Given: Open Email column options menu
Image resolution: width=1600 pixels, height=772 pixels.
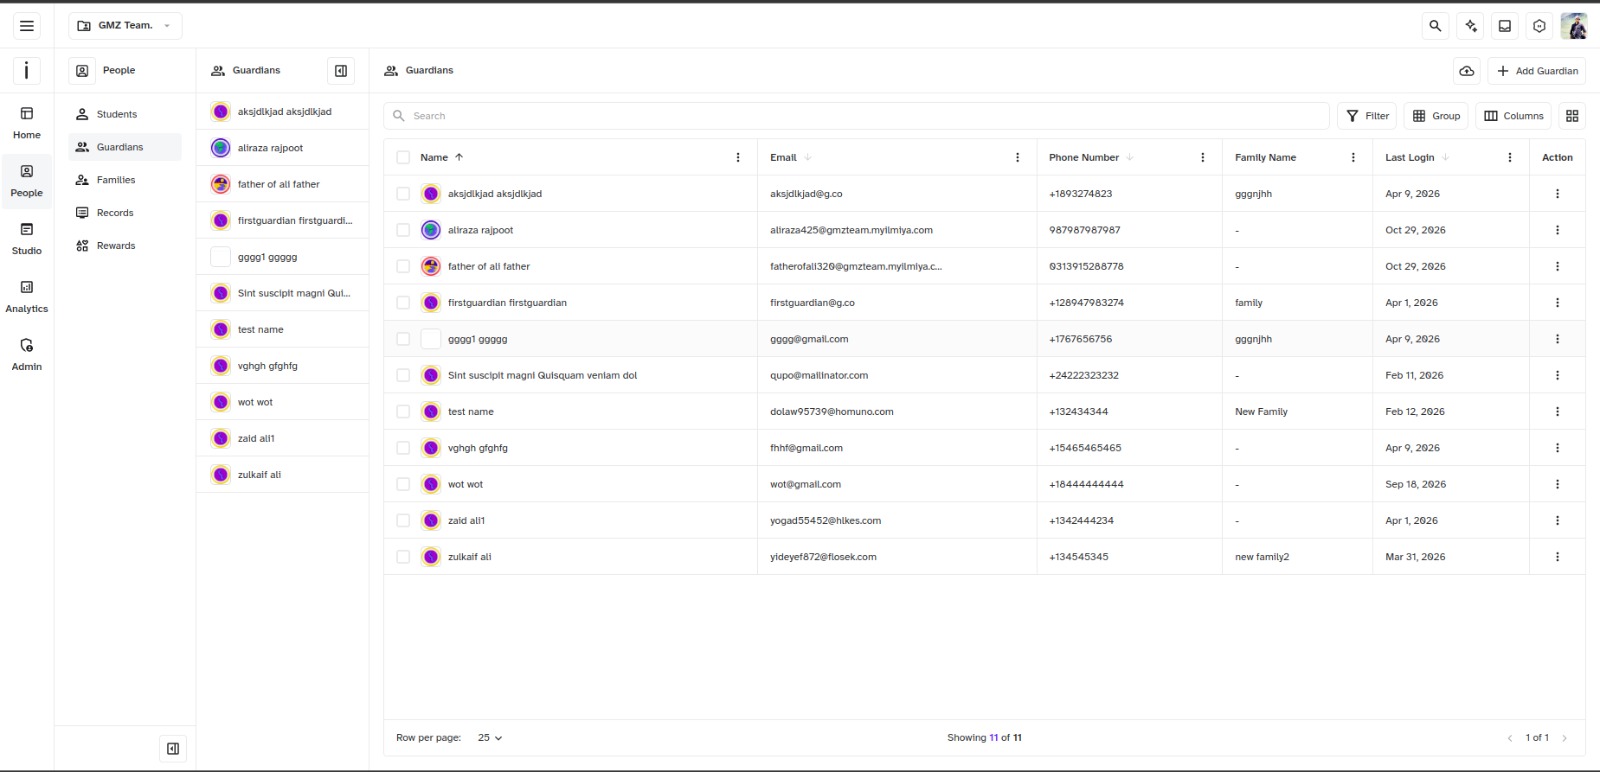Looking at the screenshot, I should 1017,158.
